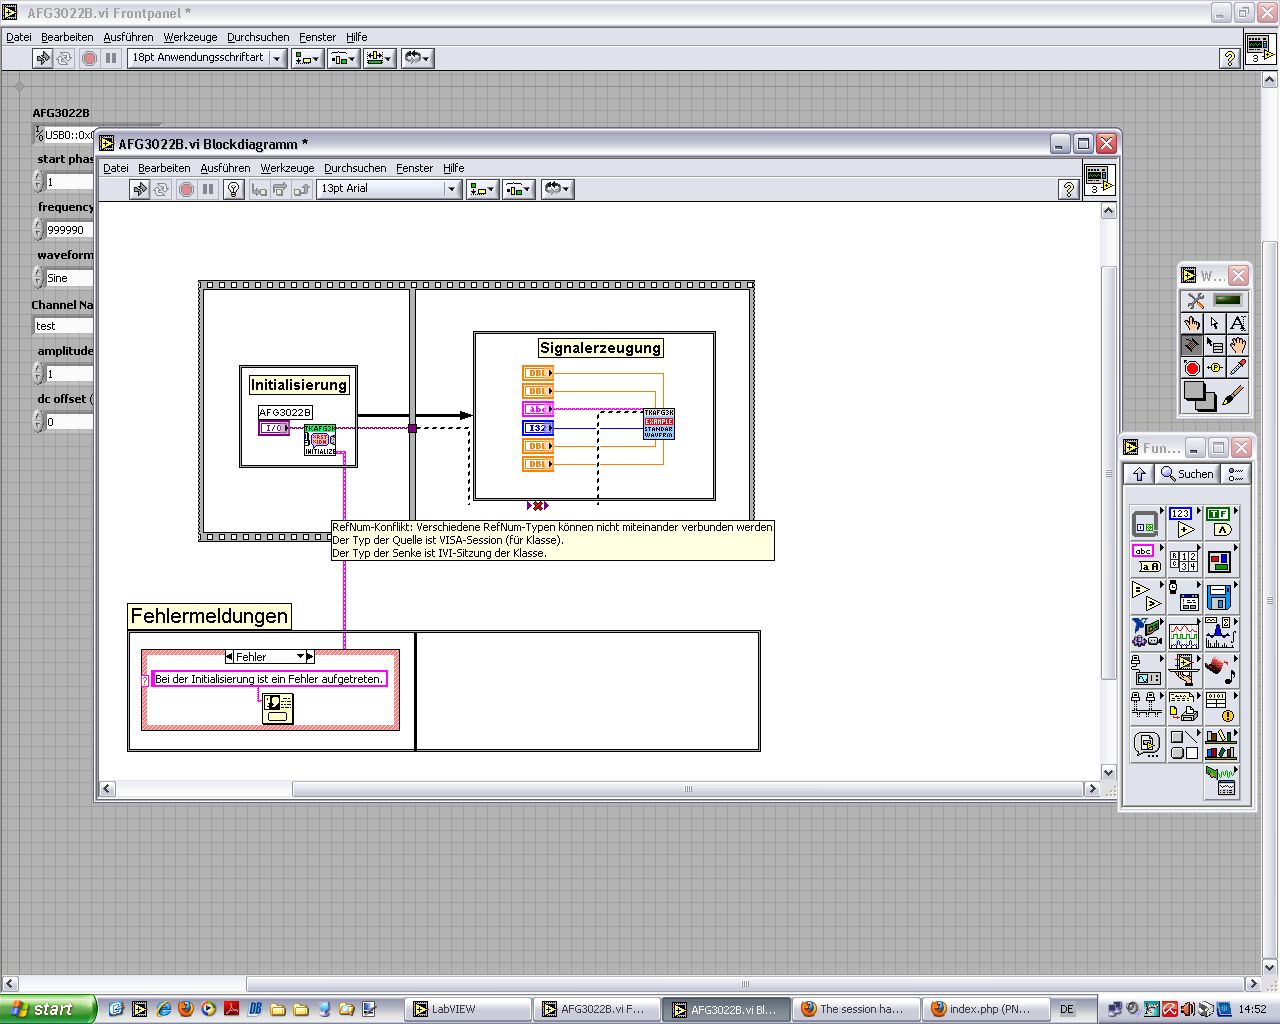Open the Structures function palette
Viewport: 1280px width, 1024px height.
pyautogui.click(x=1146, y=522)
